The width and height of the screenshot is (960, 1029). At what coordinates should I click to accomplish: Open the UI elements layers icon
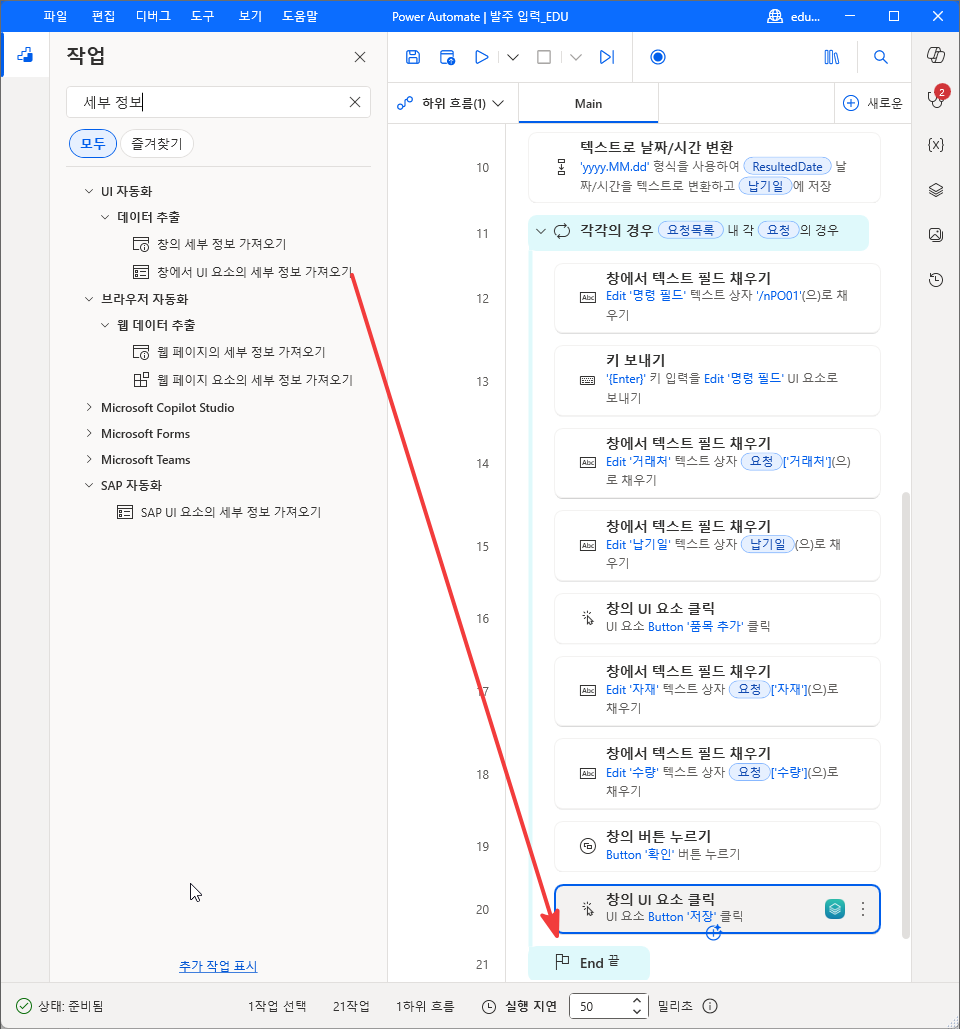point(936,190)
